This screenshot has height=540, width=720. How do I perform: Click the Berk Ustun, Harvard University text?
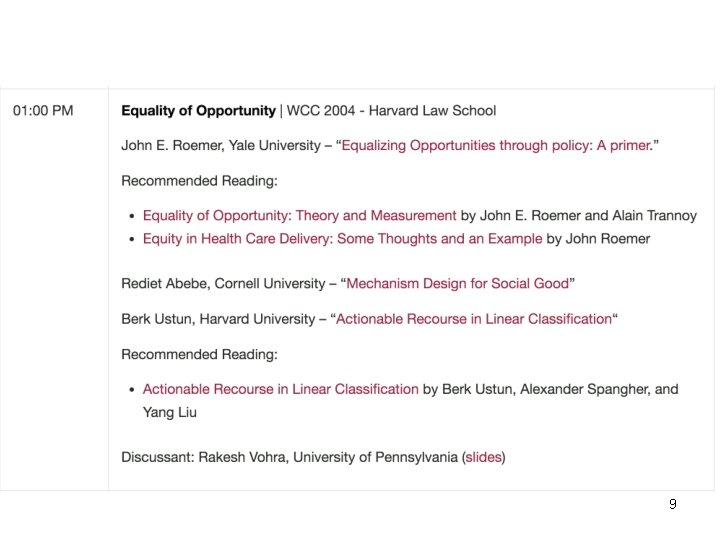(218, 319)
